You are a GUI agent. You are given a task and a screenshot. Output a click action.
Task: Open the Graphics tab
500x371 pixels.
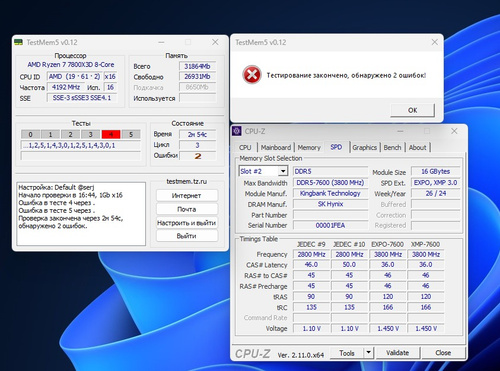click(364, 147)
